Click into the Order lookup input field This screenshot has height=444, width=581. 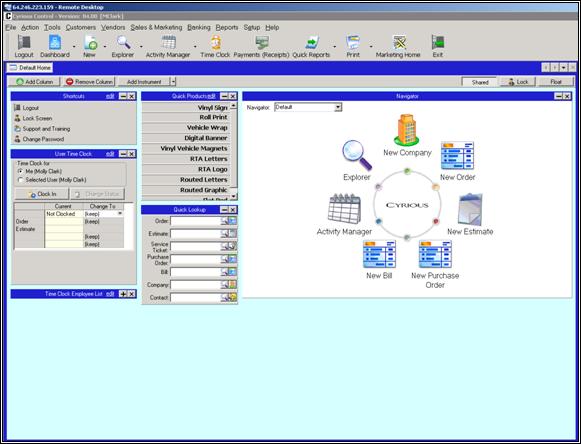point(195,221)
